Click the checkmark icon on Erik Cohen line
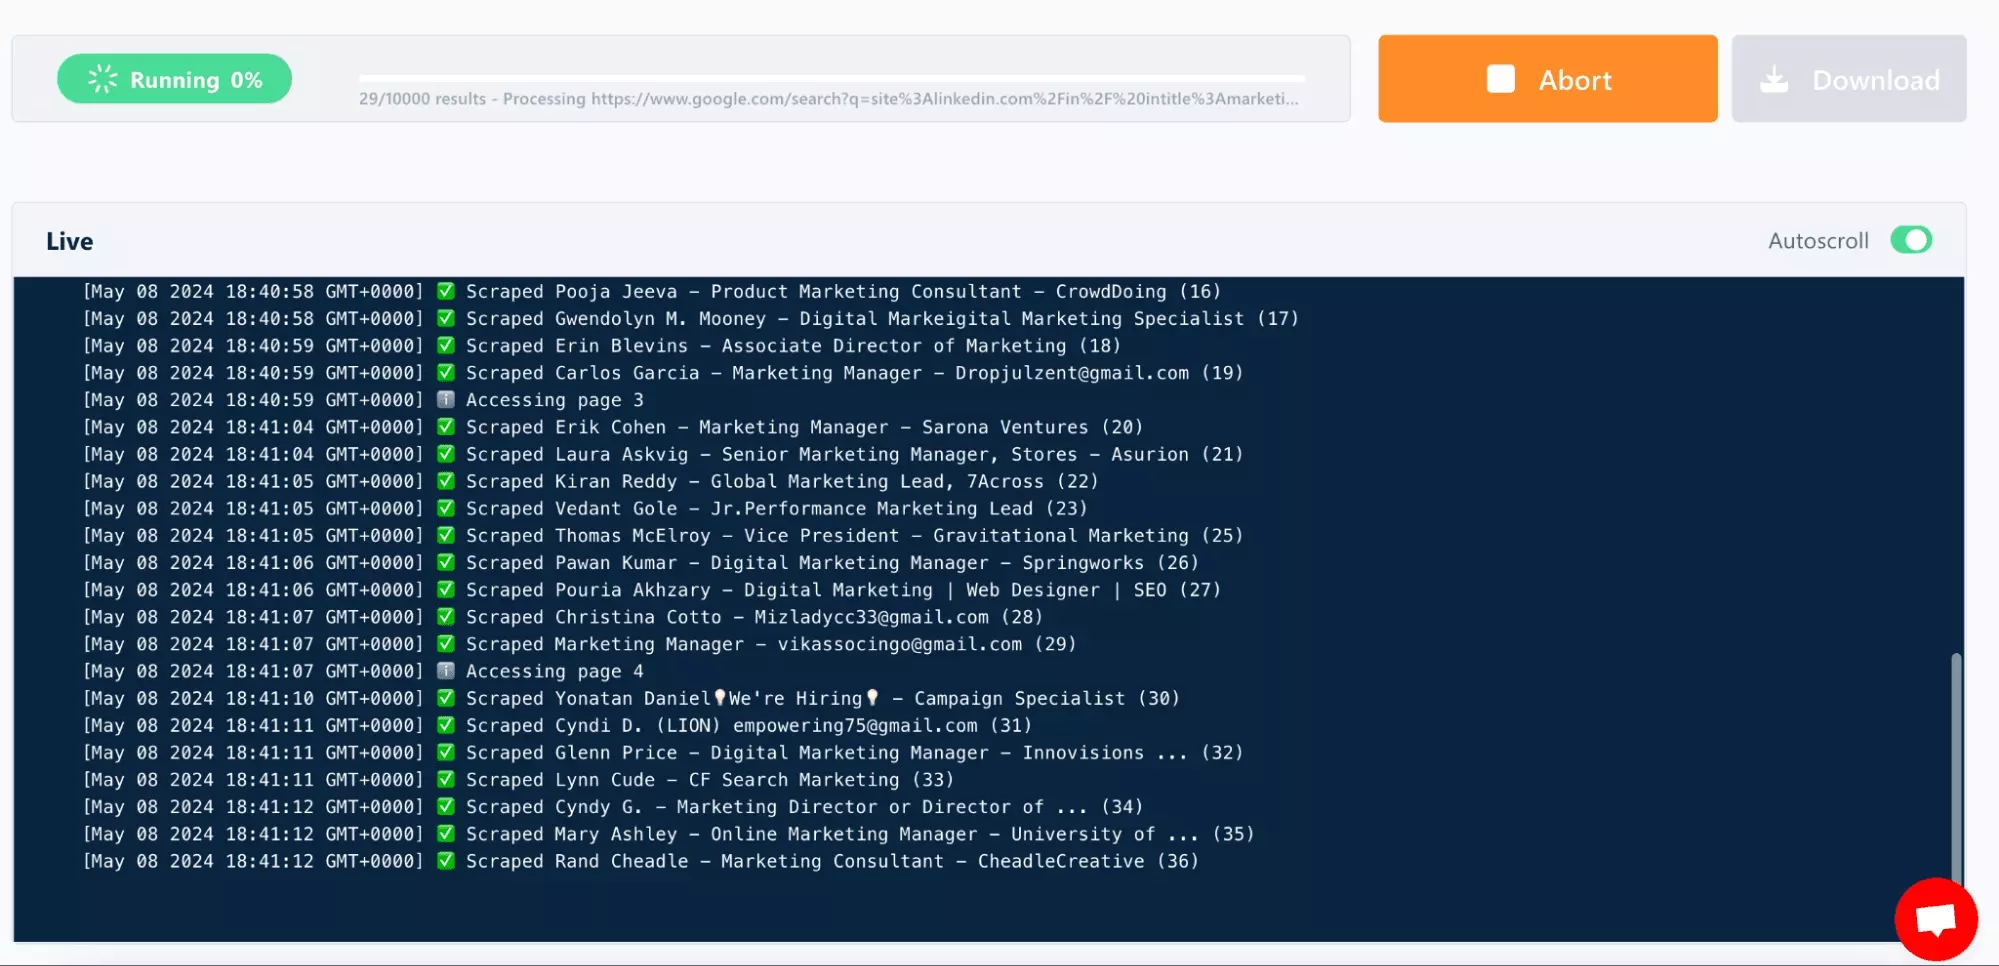The image size is (1999, 966). pos(445,427)
